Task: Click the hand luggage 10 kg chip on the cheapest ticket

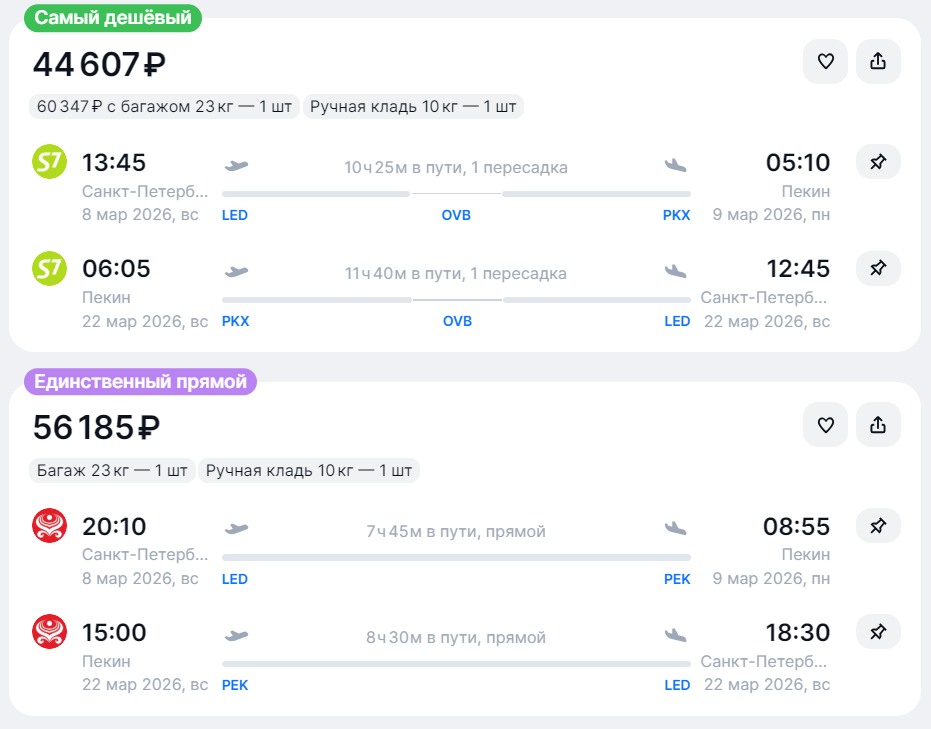Action: click(413, 107)
